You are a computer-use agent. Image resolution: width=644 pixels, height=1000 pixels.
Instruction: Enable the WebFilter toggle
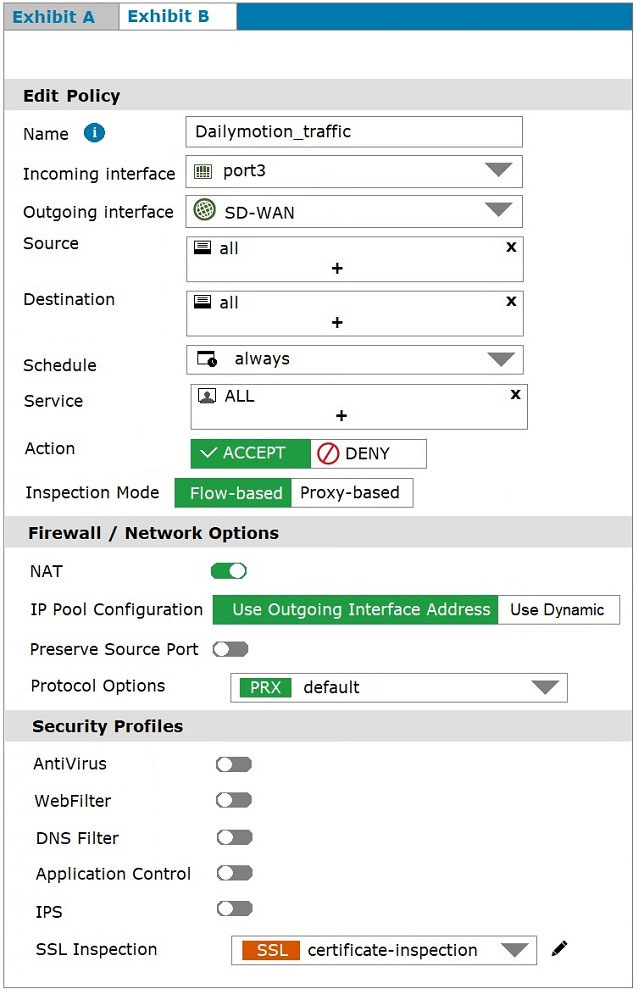[234, 800]
